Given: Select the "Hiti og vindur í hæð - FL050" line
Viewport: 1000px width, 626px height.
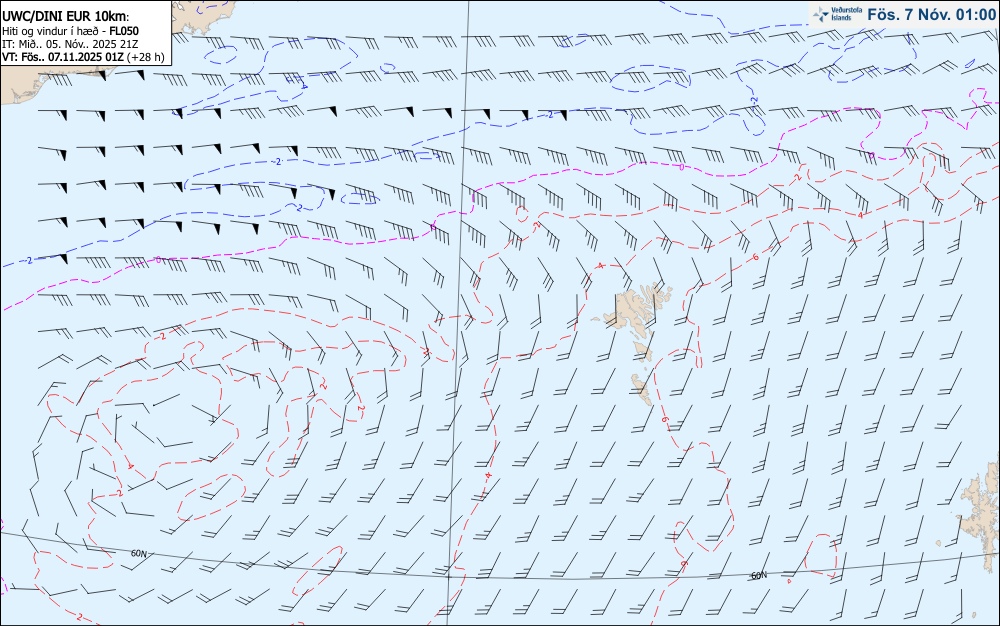Looking at the screenshot, I should [x=70, y=31].
